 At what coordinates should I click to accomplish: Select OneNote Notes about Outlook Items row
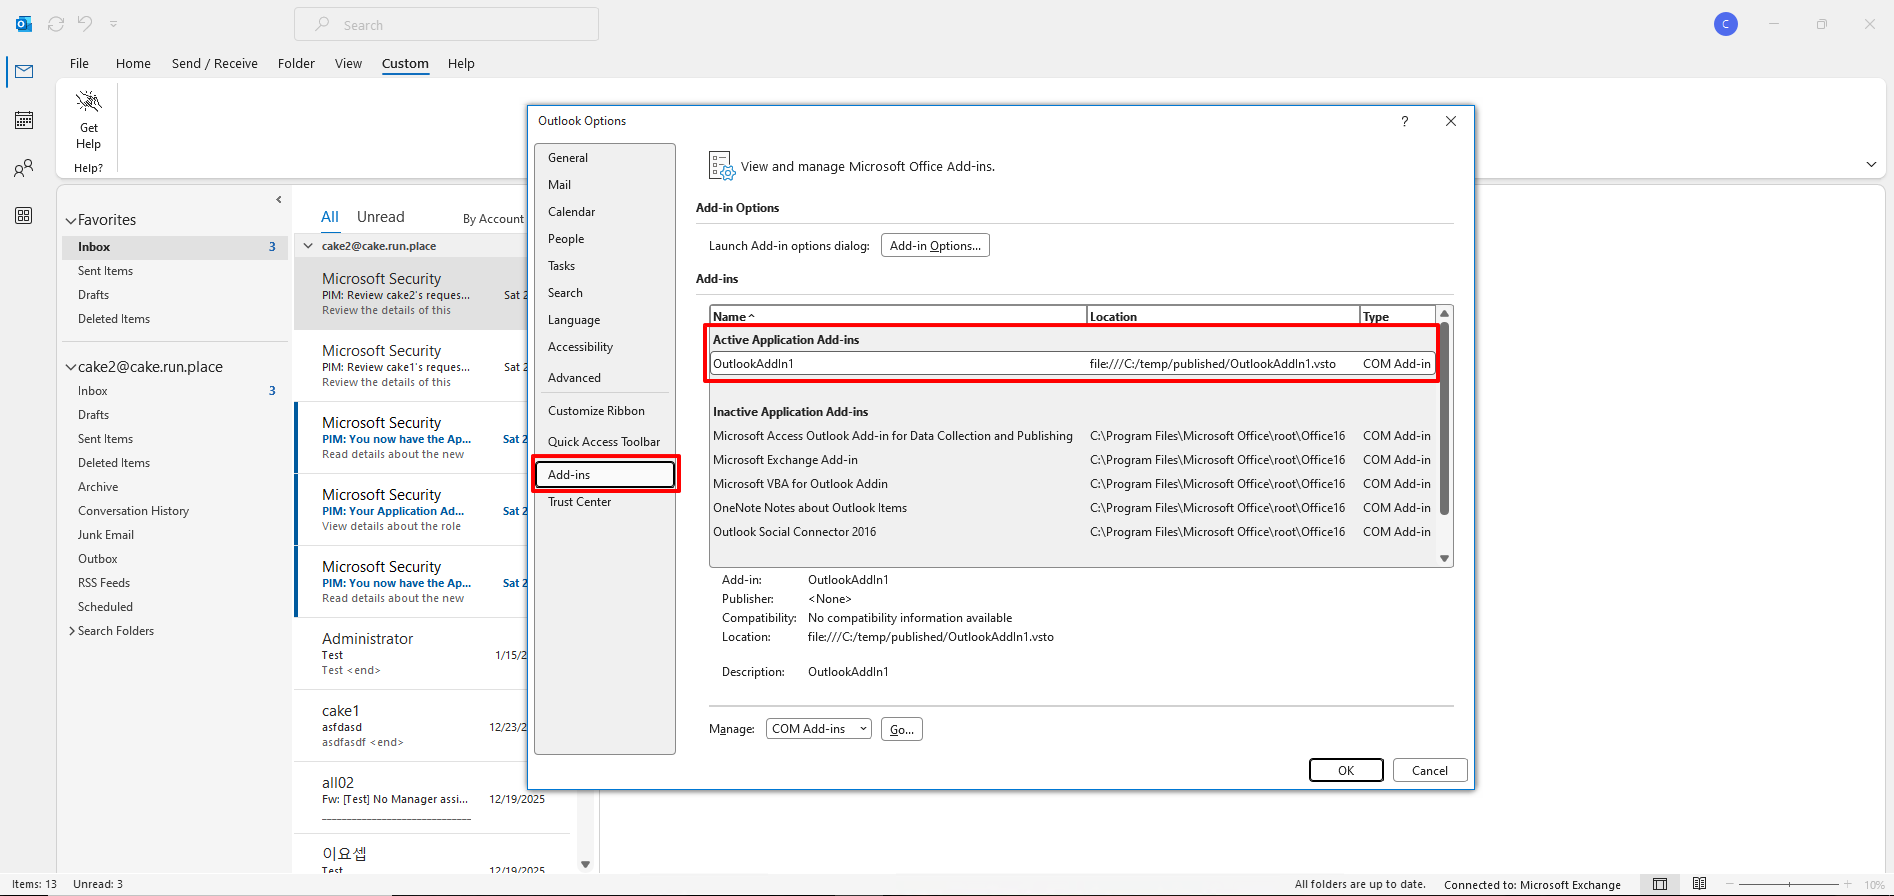pos(1072,508)
